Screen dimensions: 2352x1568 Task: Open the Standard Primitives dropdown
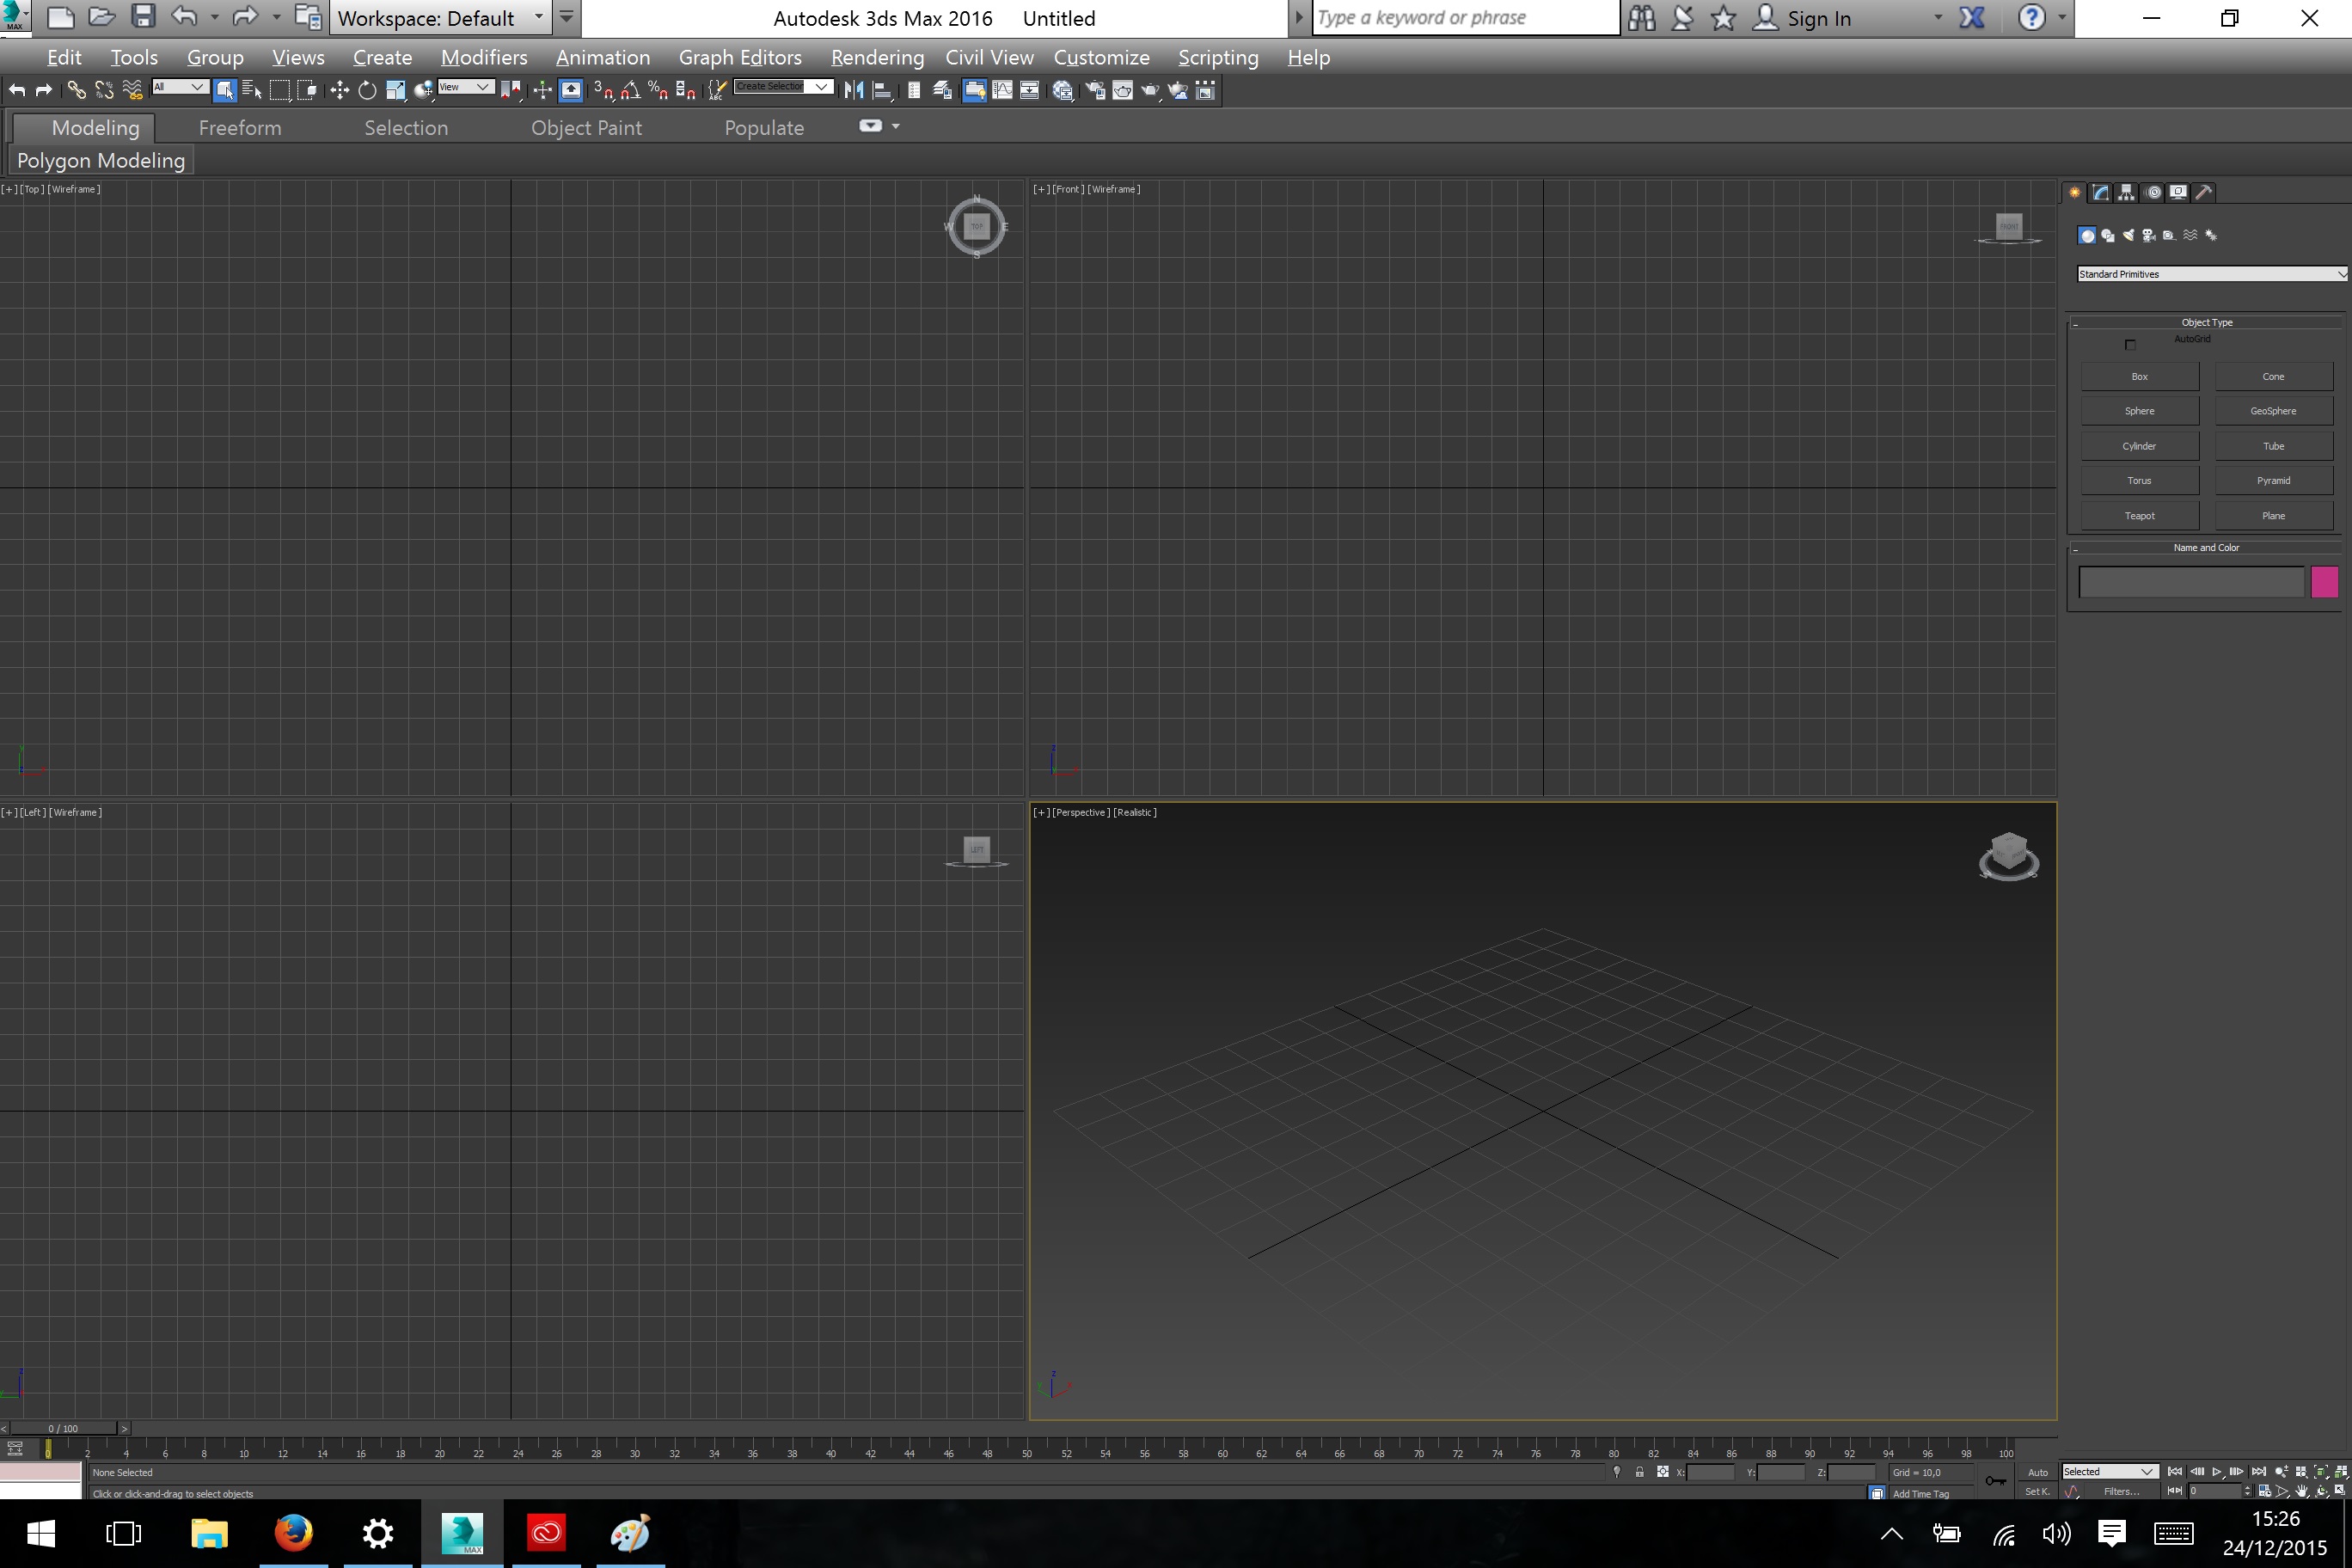[x=2211, y=274]
